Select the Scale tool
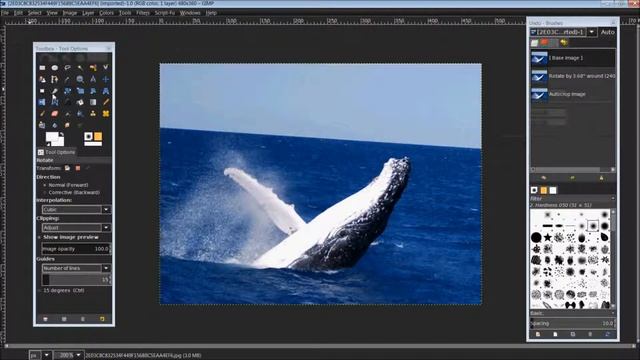Viewport: 640px width, 360px height. 80,91
